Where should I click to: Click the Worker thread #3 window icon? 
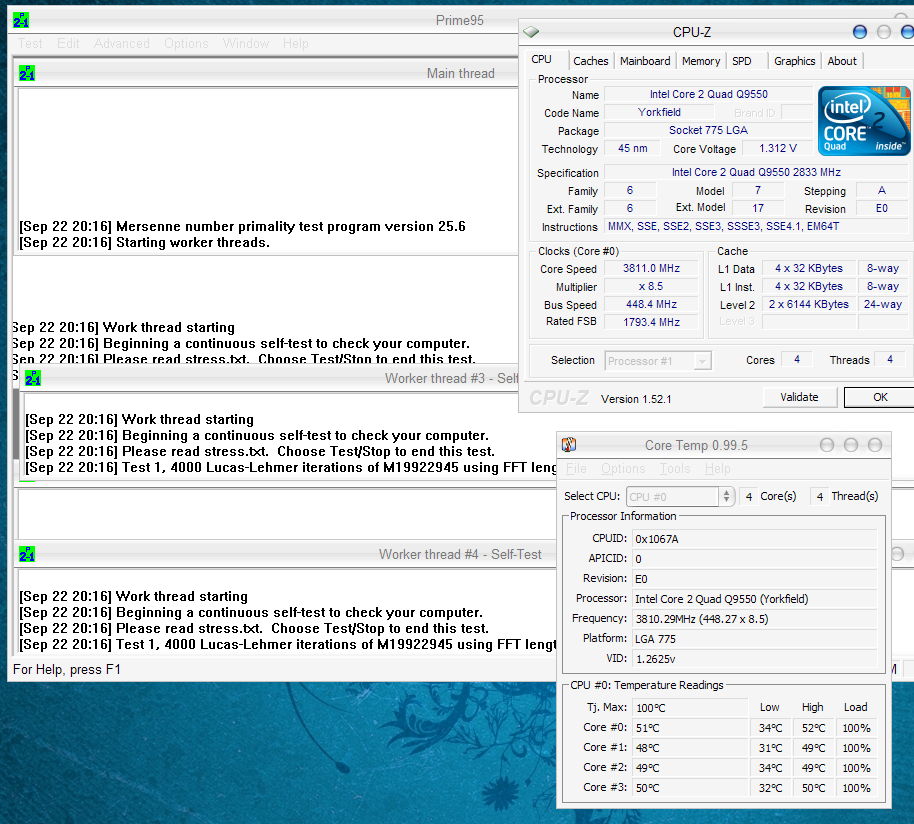coord(33,378)
